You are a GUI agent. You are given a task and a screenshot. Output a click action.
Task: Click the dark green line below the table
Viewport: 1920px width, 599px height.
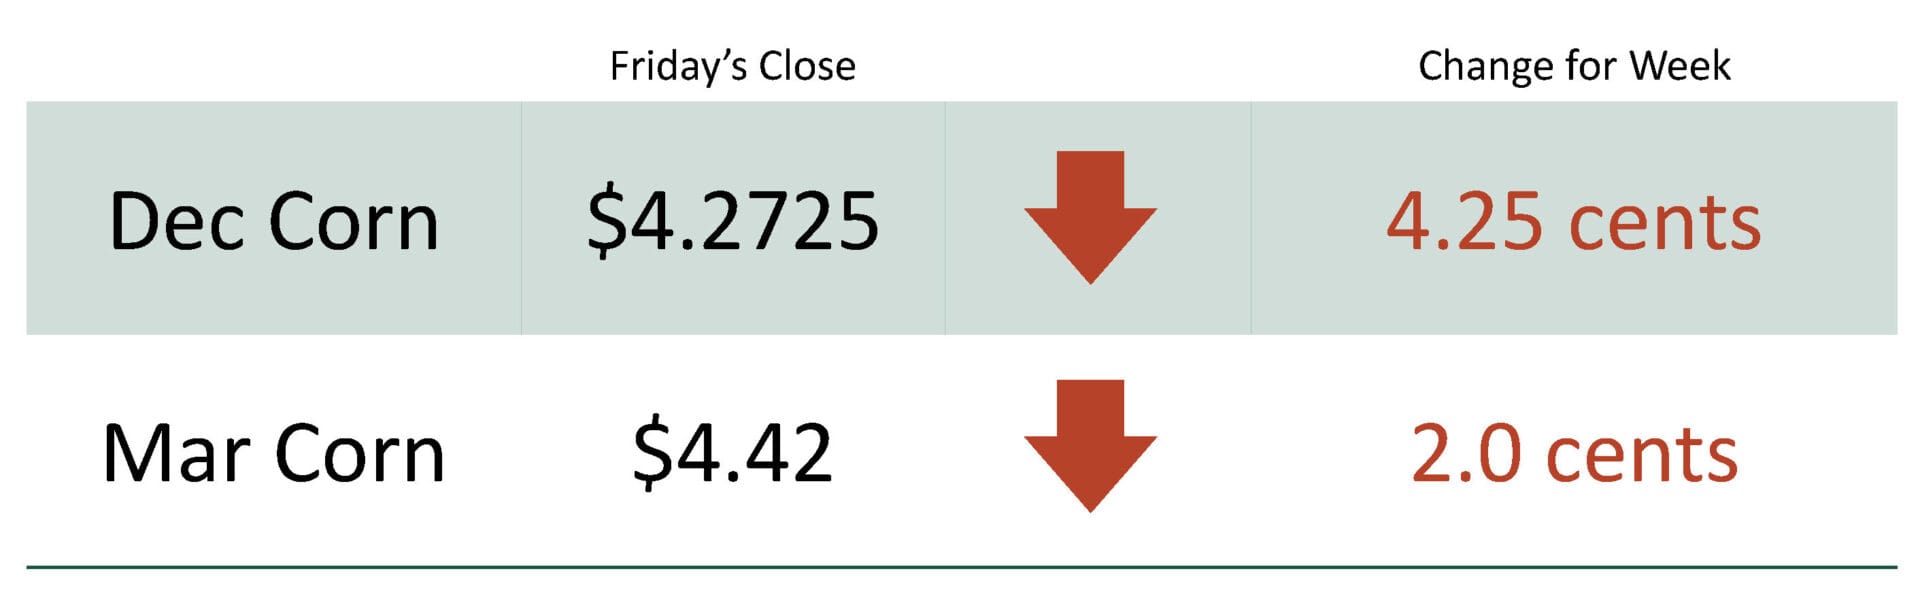pyautogui.click(x=960, y=567)
